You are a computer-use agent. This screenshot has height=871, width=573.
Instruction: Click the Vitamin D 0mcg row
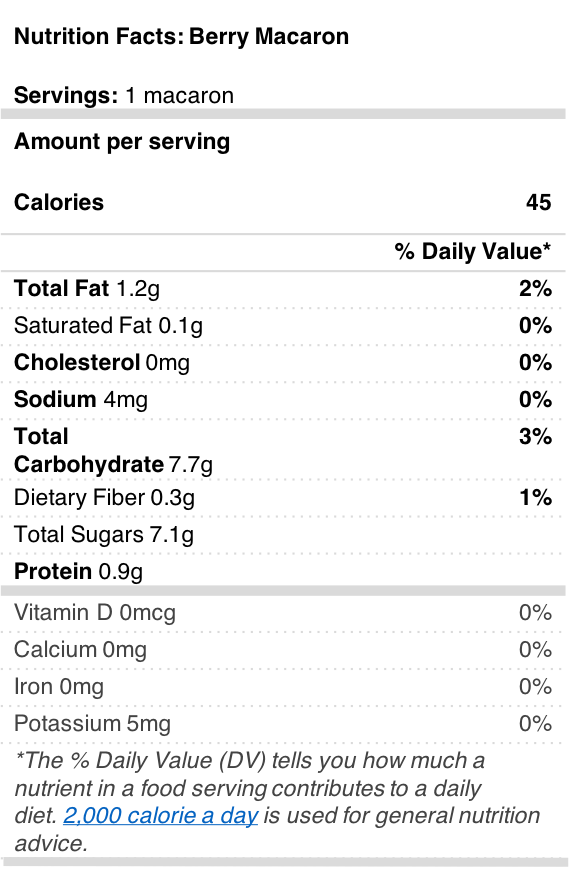click(x=283, y=613)
